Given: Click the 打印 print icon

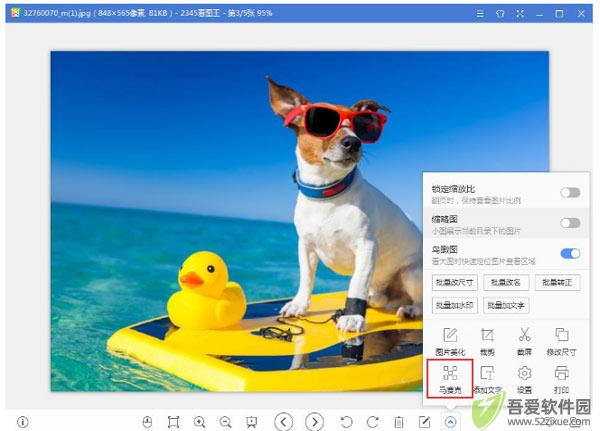Looking at the screenshot, I should (x=561, y=379).
